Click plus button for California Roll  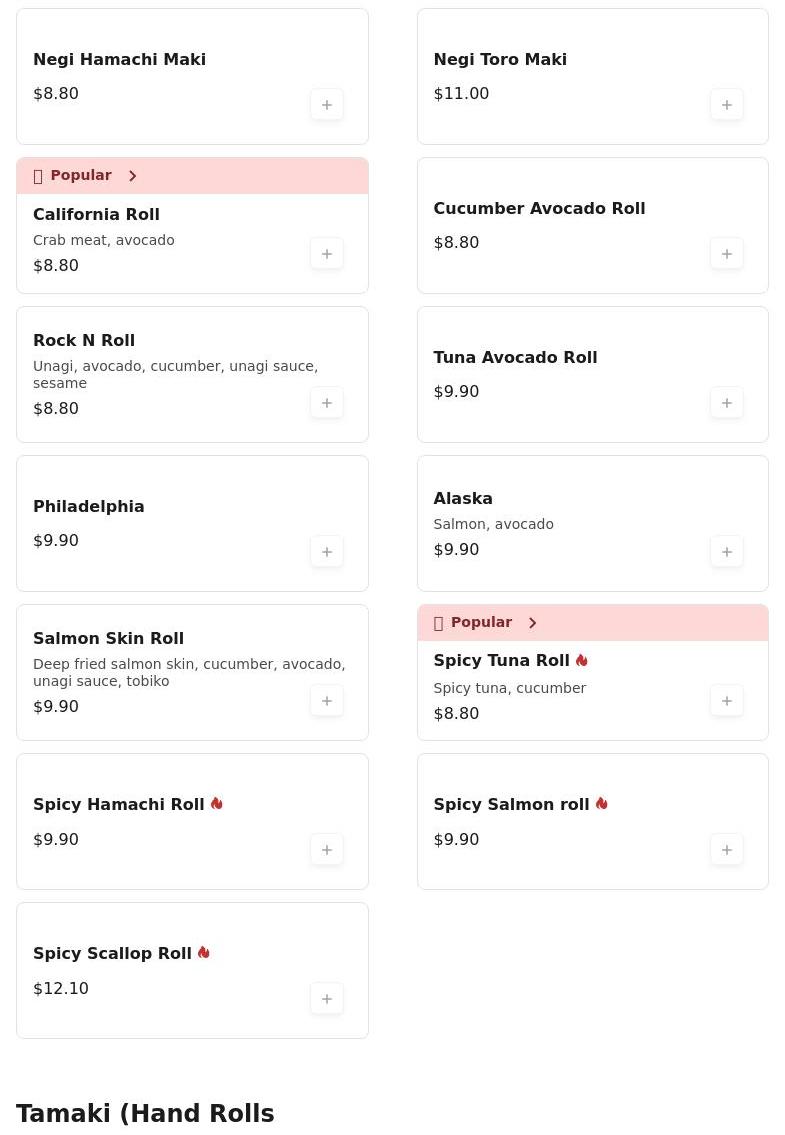(x=327, y=254)
